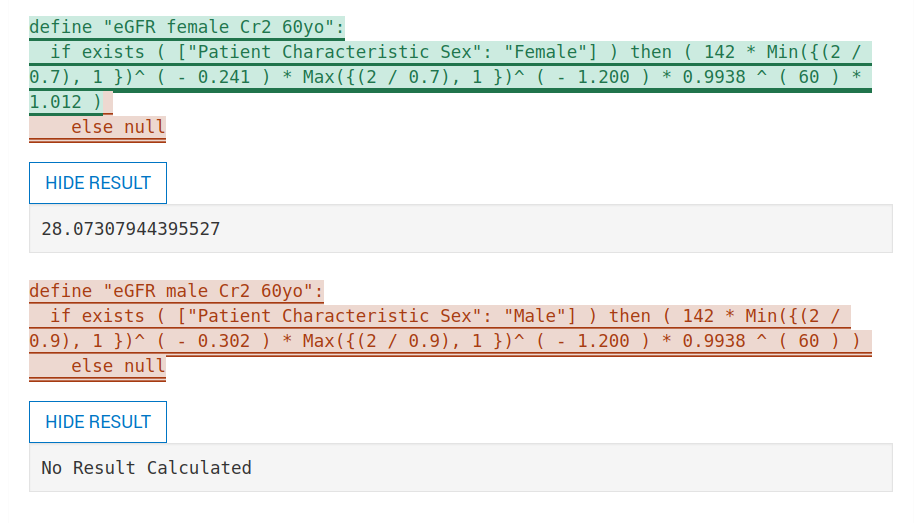This screenshot has width=917, height=523.
Task: Click the Min function in female formula
Action: 782,52
